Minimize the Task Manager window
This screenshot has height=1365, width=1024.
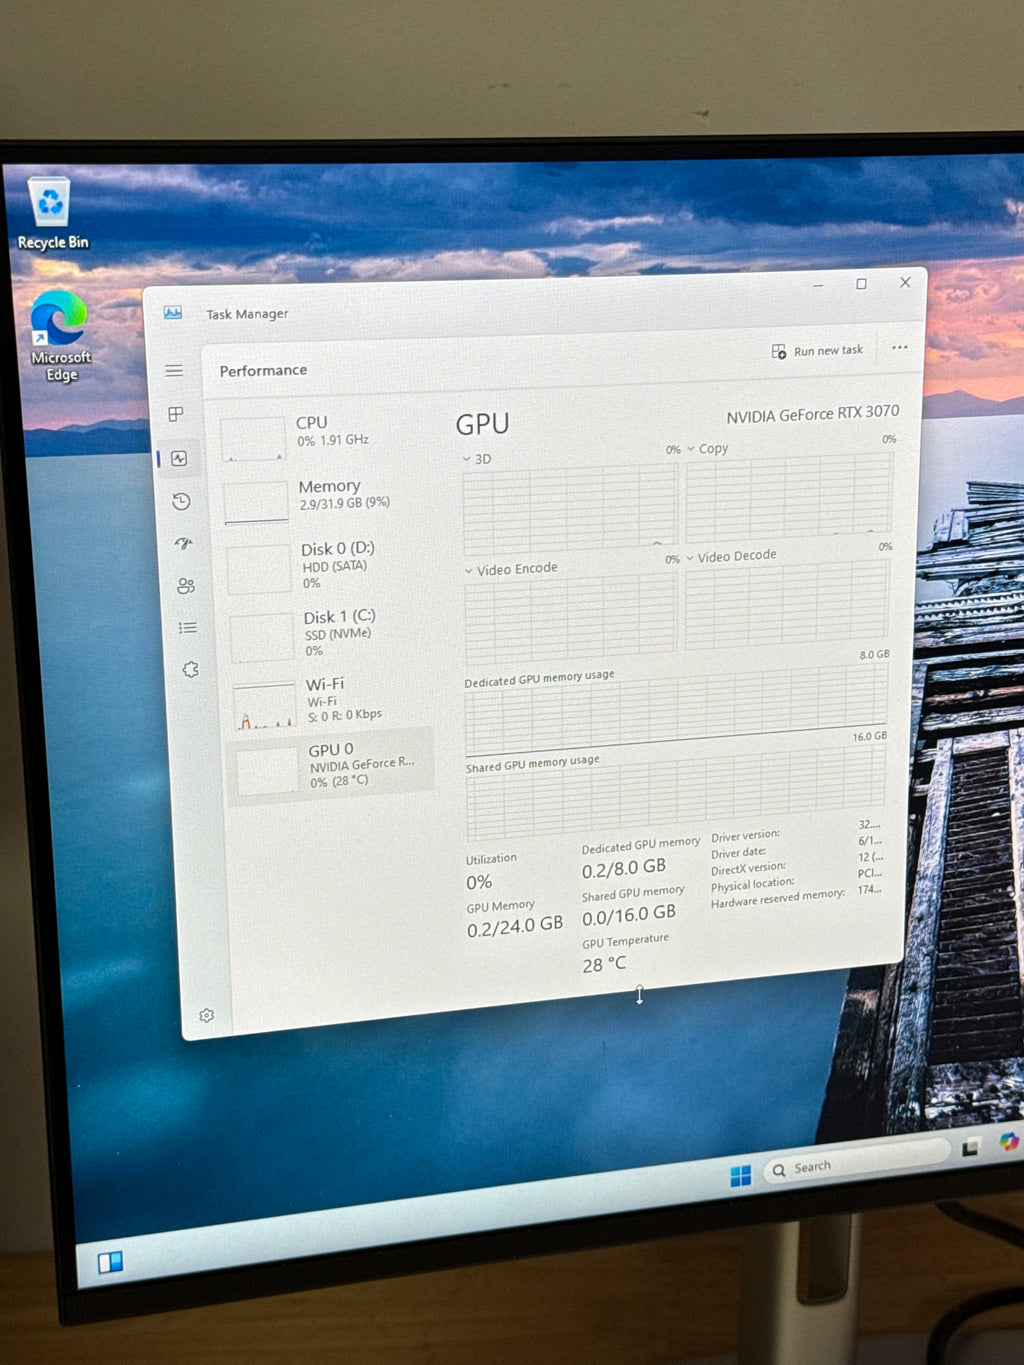click(818, 286)
